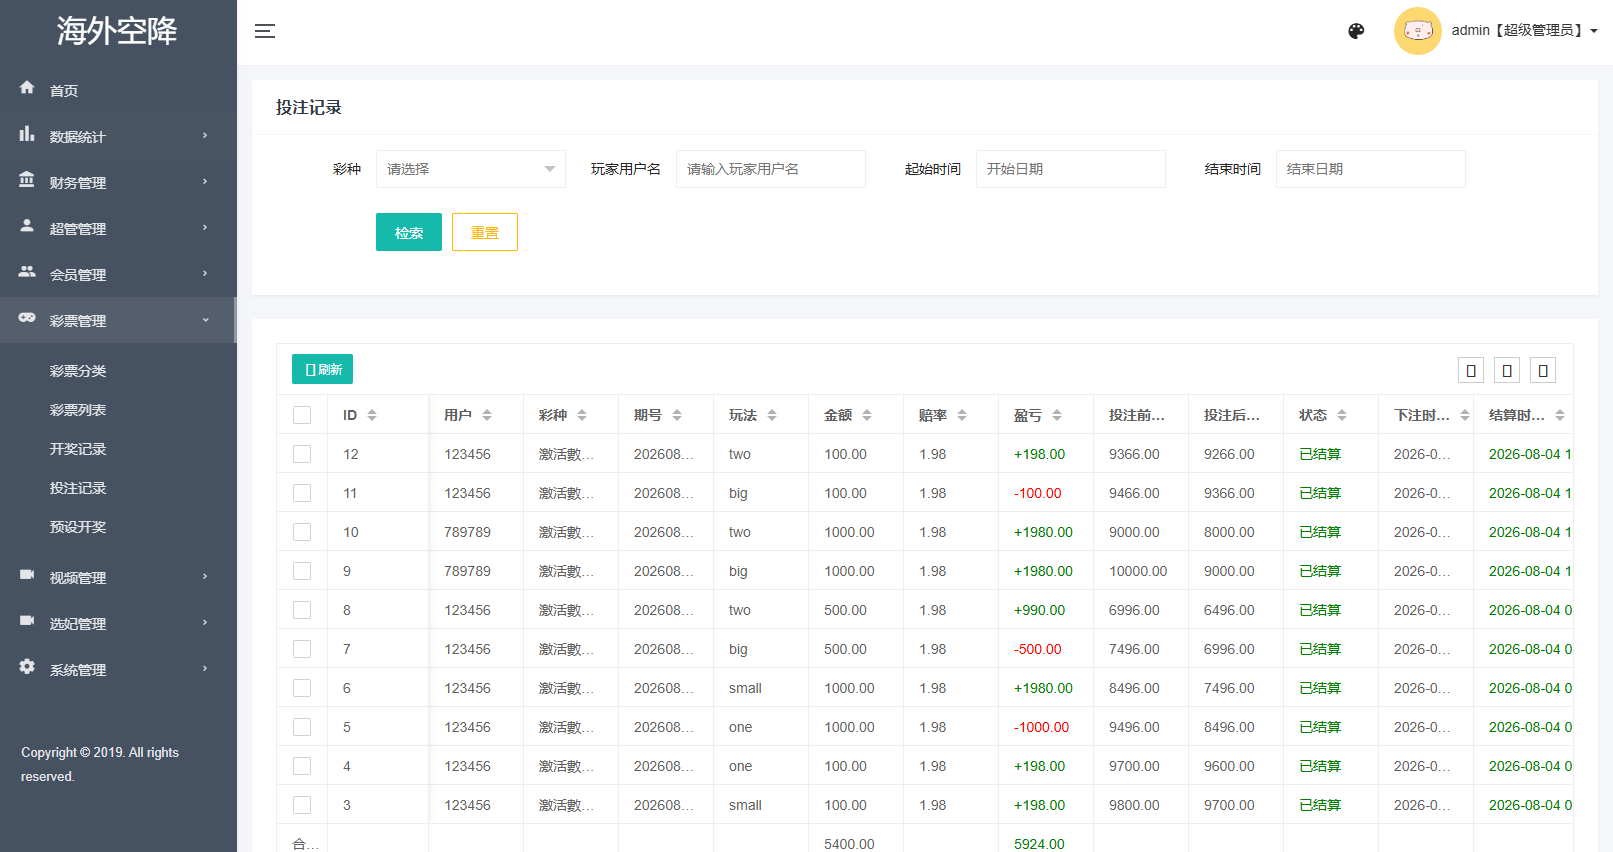The image size is (1613, 852).
Task: Click the 刷新 refresh button
Action: click(322, 369)
